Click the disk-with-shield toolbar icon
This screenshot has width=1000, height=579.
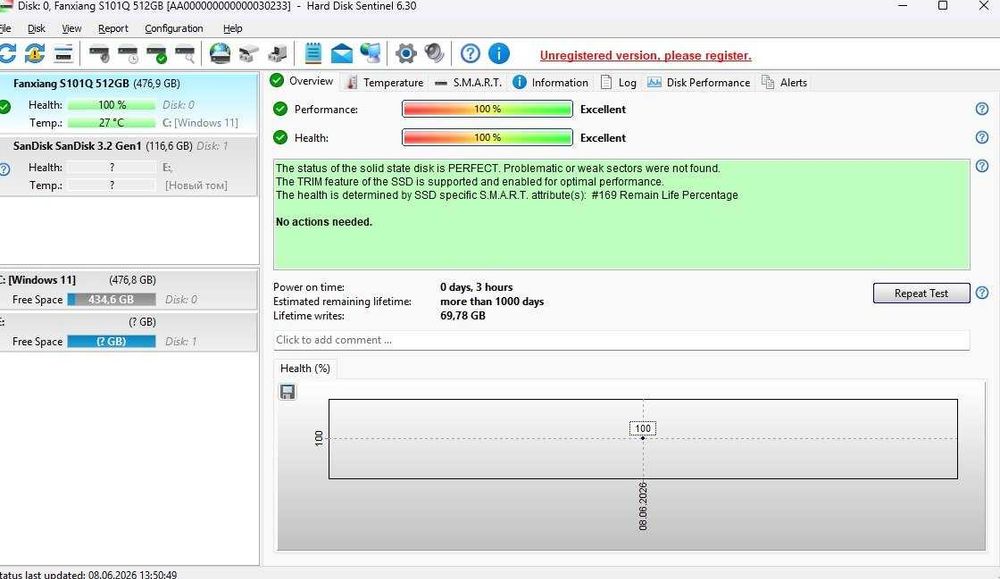point(99,54)
